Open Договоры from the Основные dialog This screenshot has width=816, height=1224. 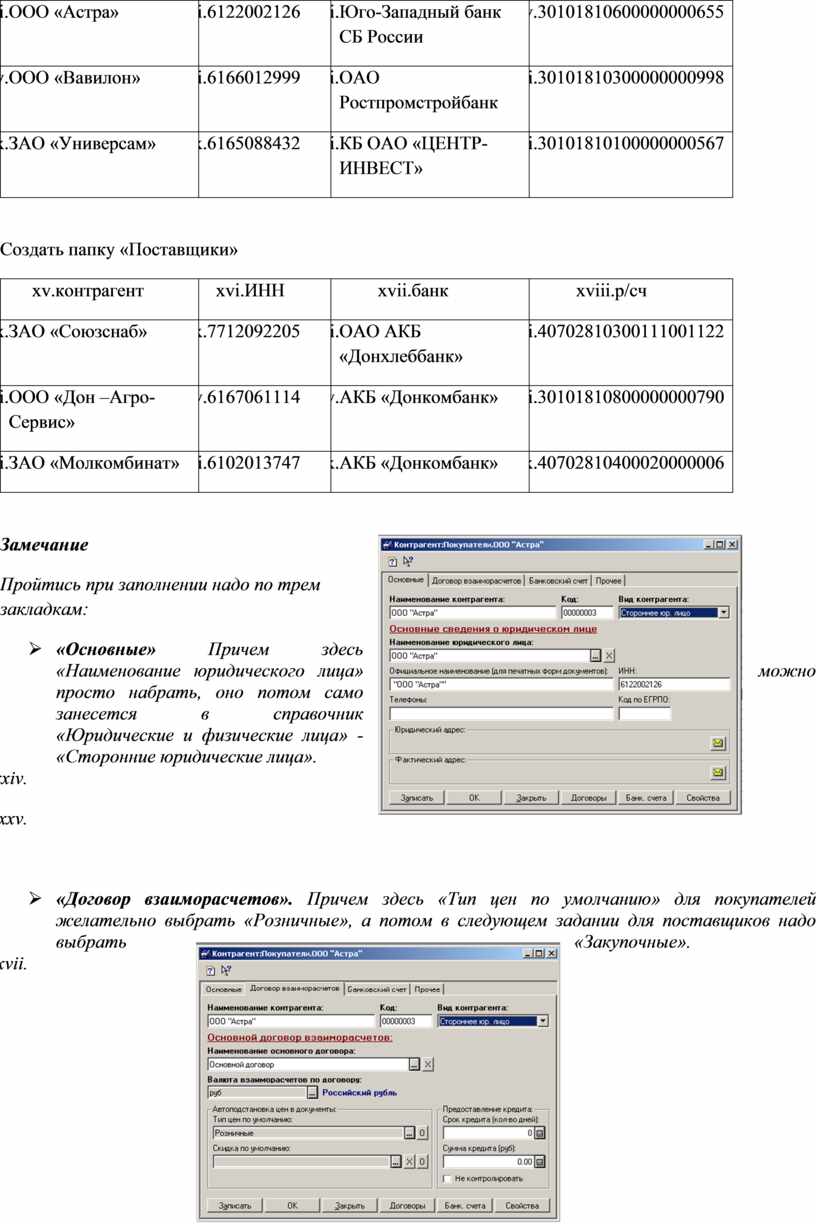(x=589, y=798)
